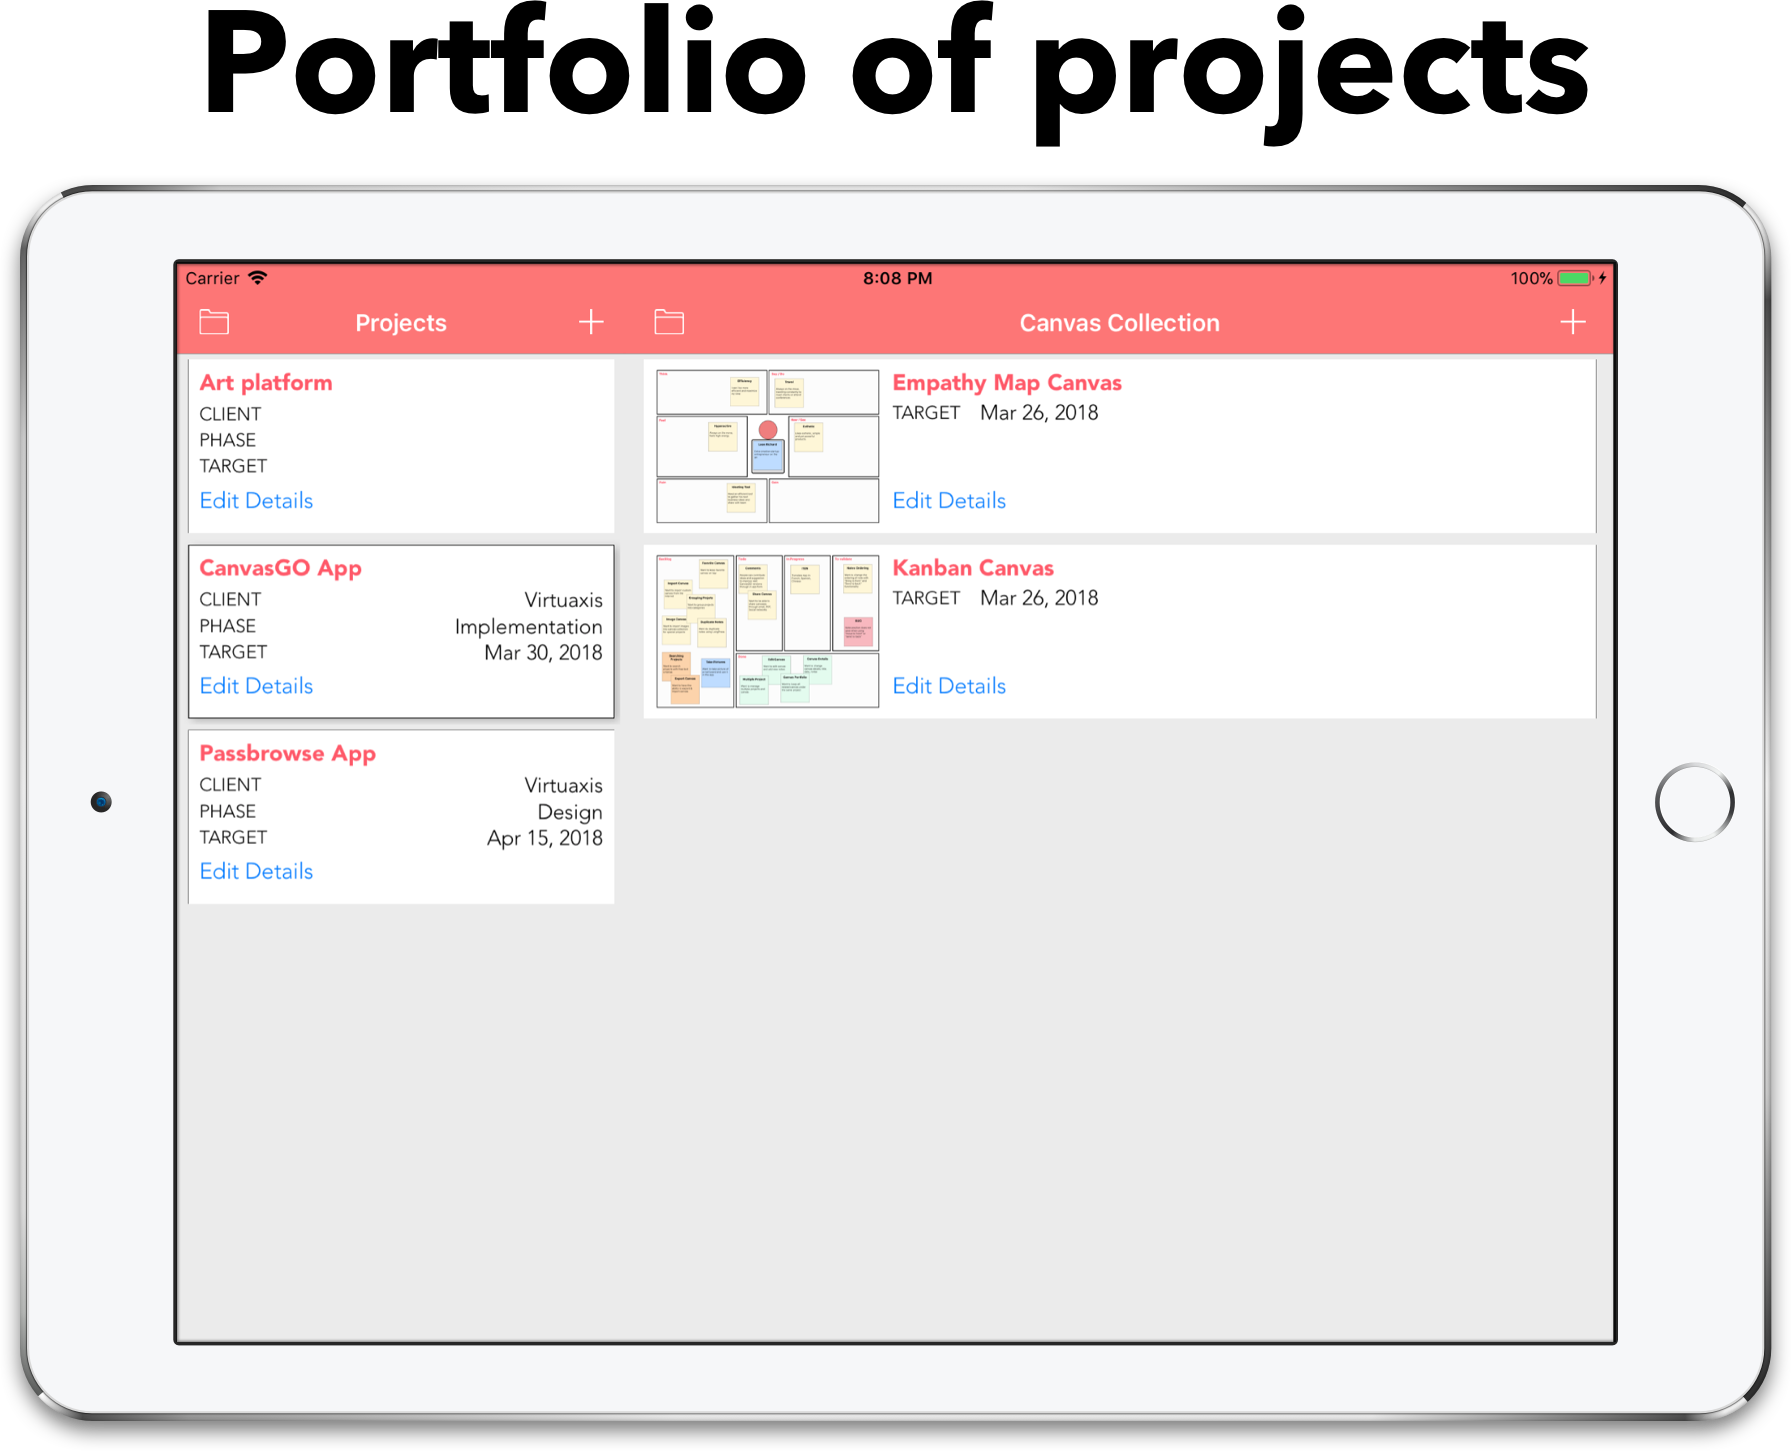
Task: Tap the 8:08 PM clock in the status bar
Action: 897,278
